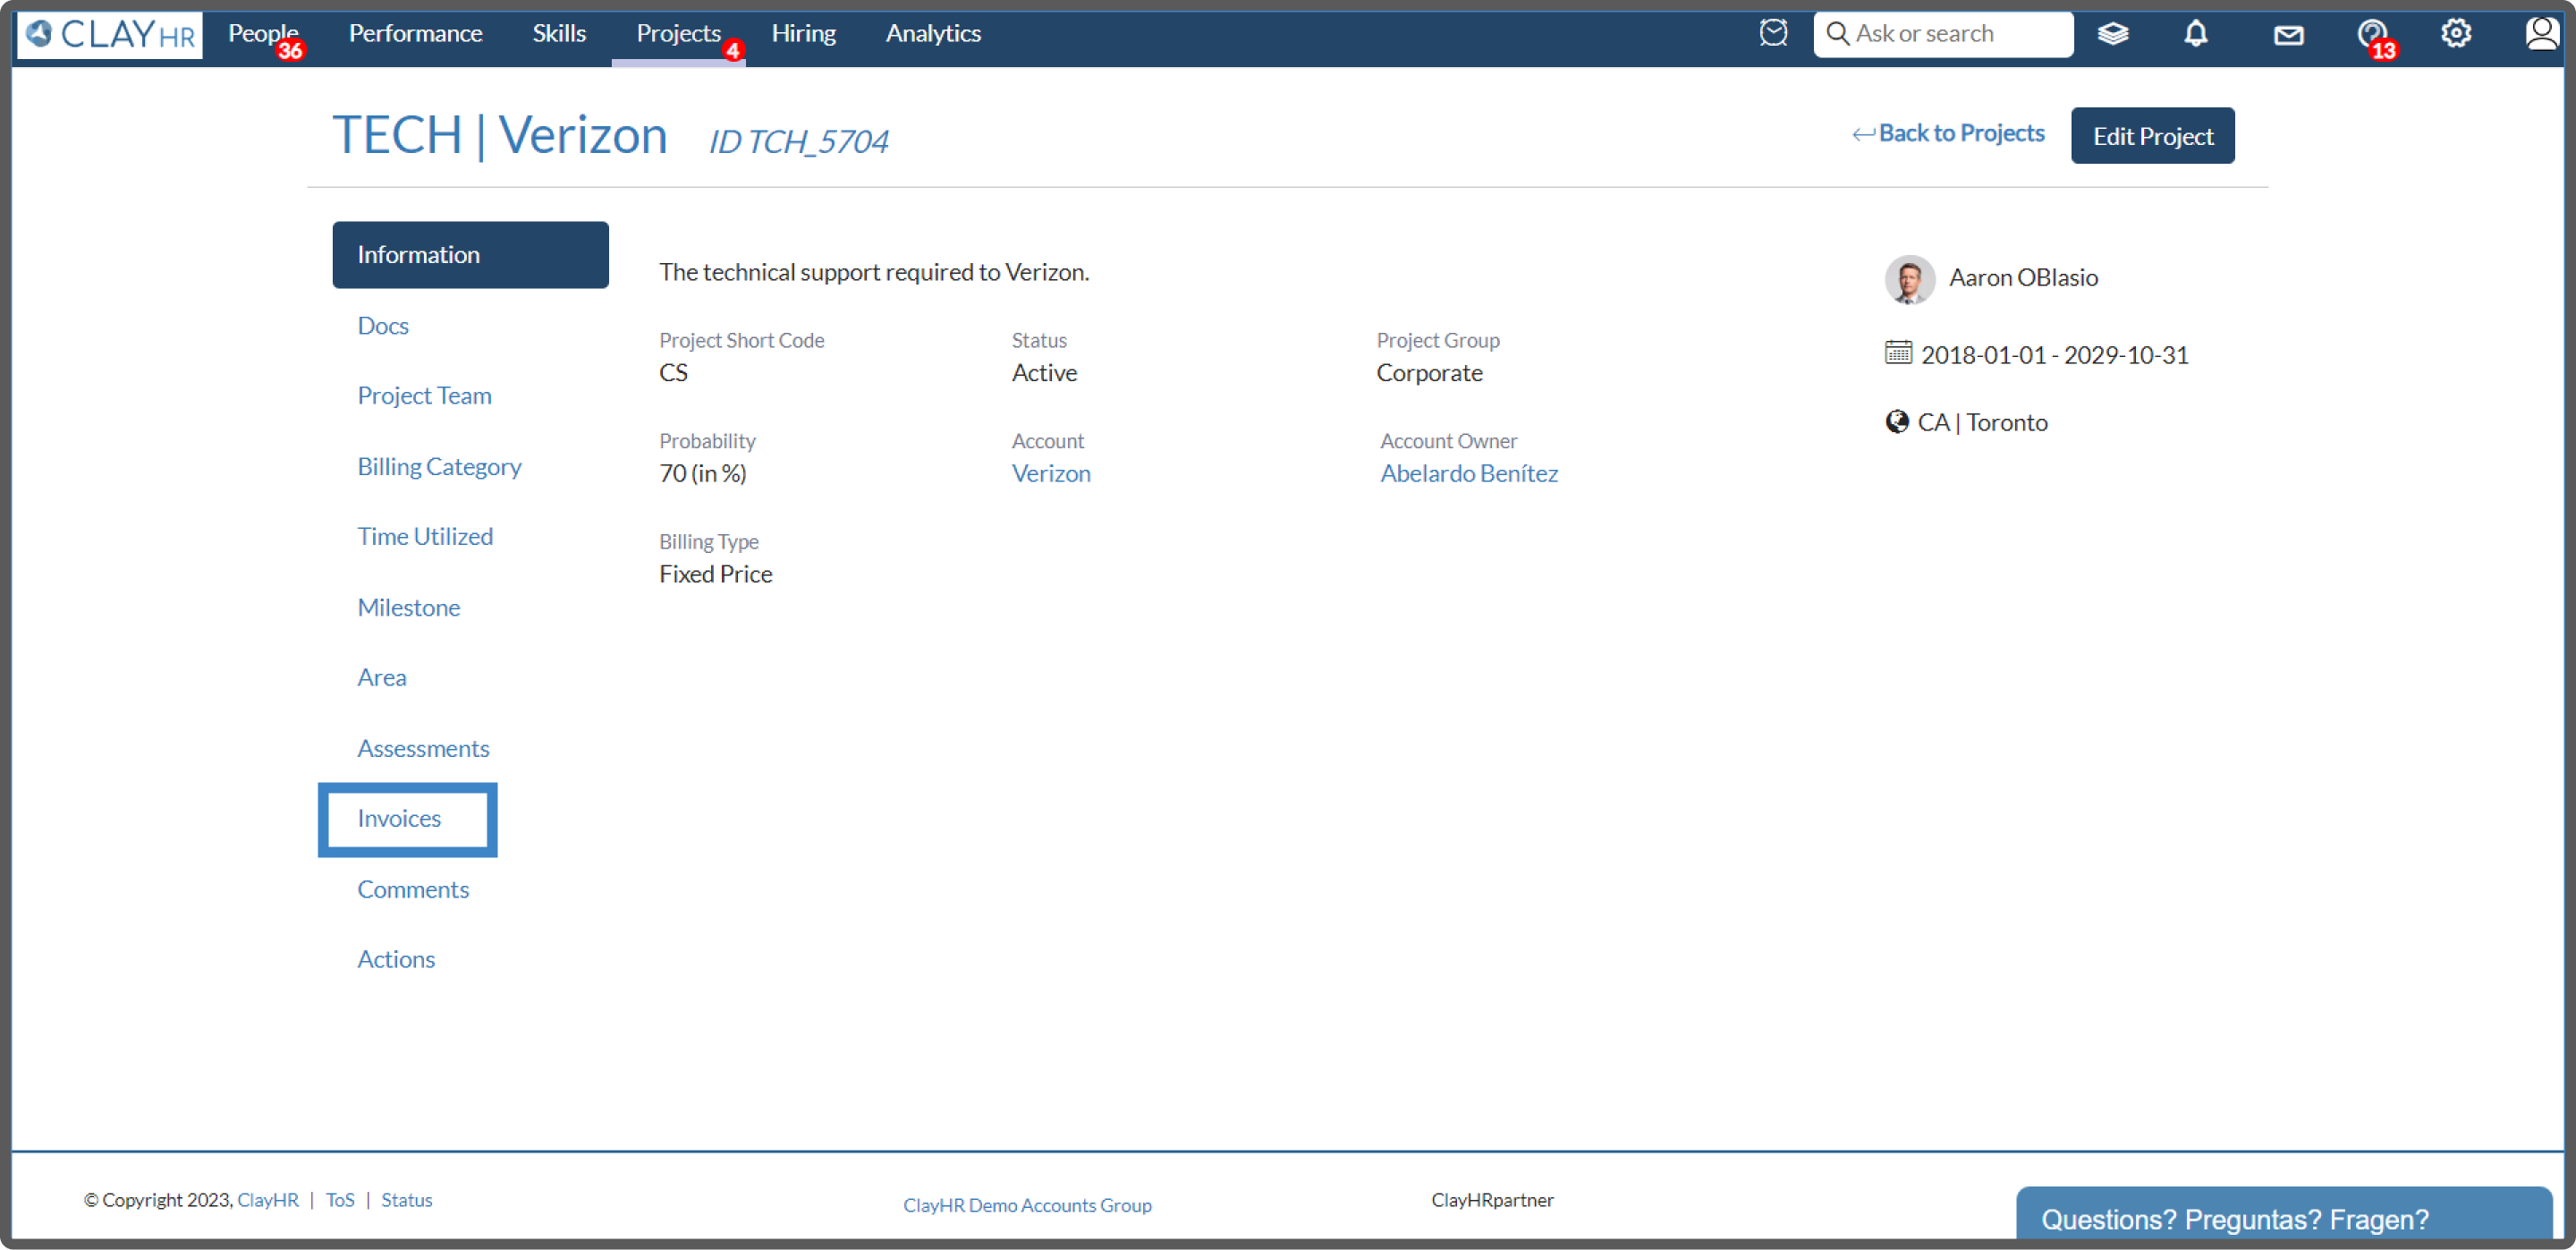Click the Corporate project group value
This screenshot has width=2576, height=1250.
[1429, 373]
